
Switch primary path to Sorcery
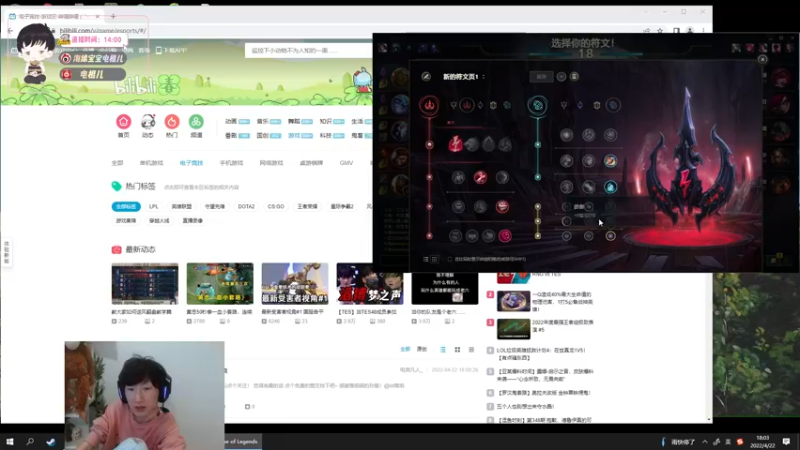tap(480, 105)
